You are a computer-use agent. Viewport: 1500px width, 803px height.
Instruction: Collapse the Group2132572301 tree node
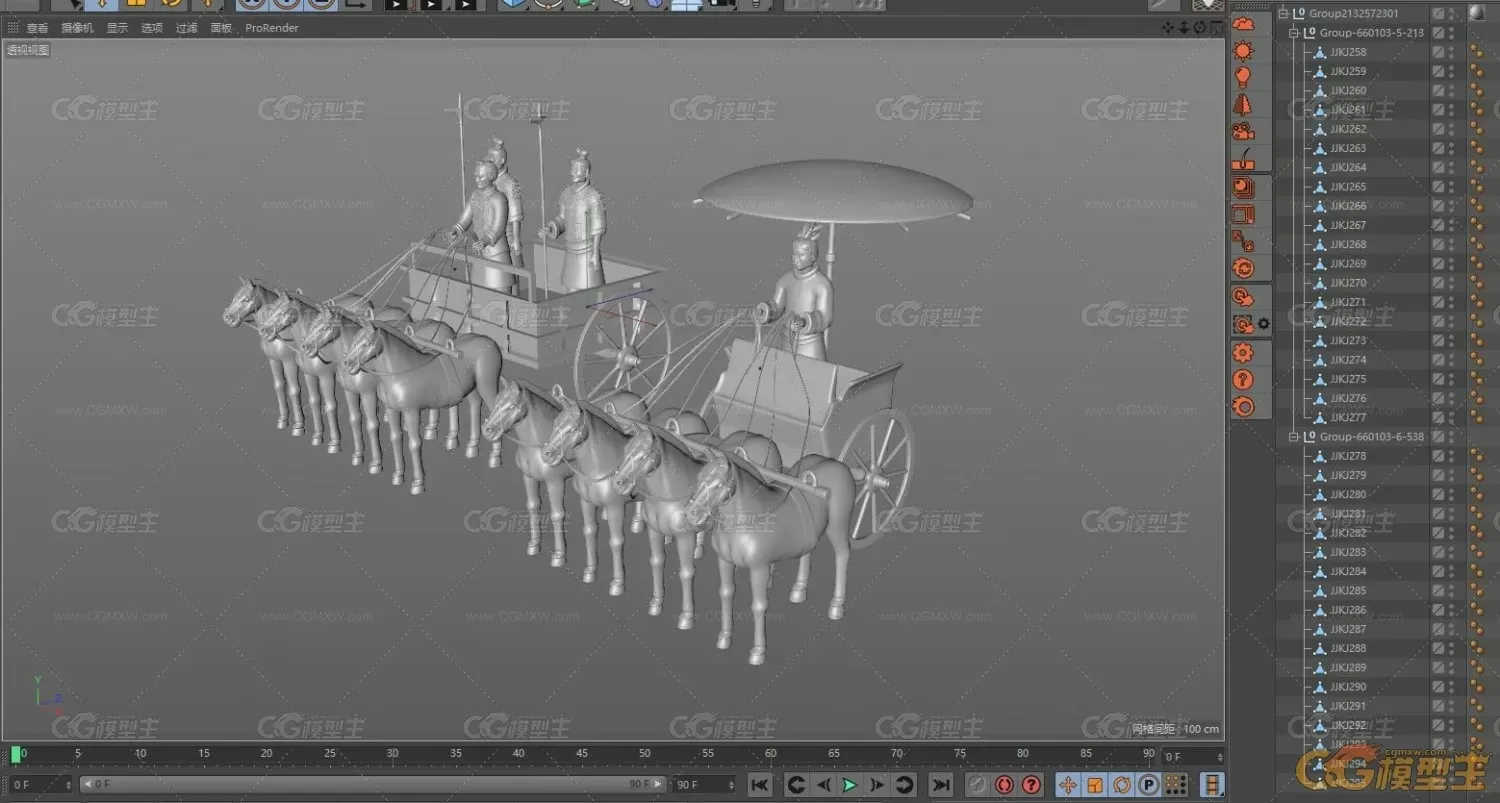(x=1285, y=13)
